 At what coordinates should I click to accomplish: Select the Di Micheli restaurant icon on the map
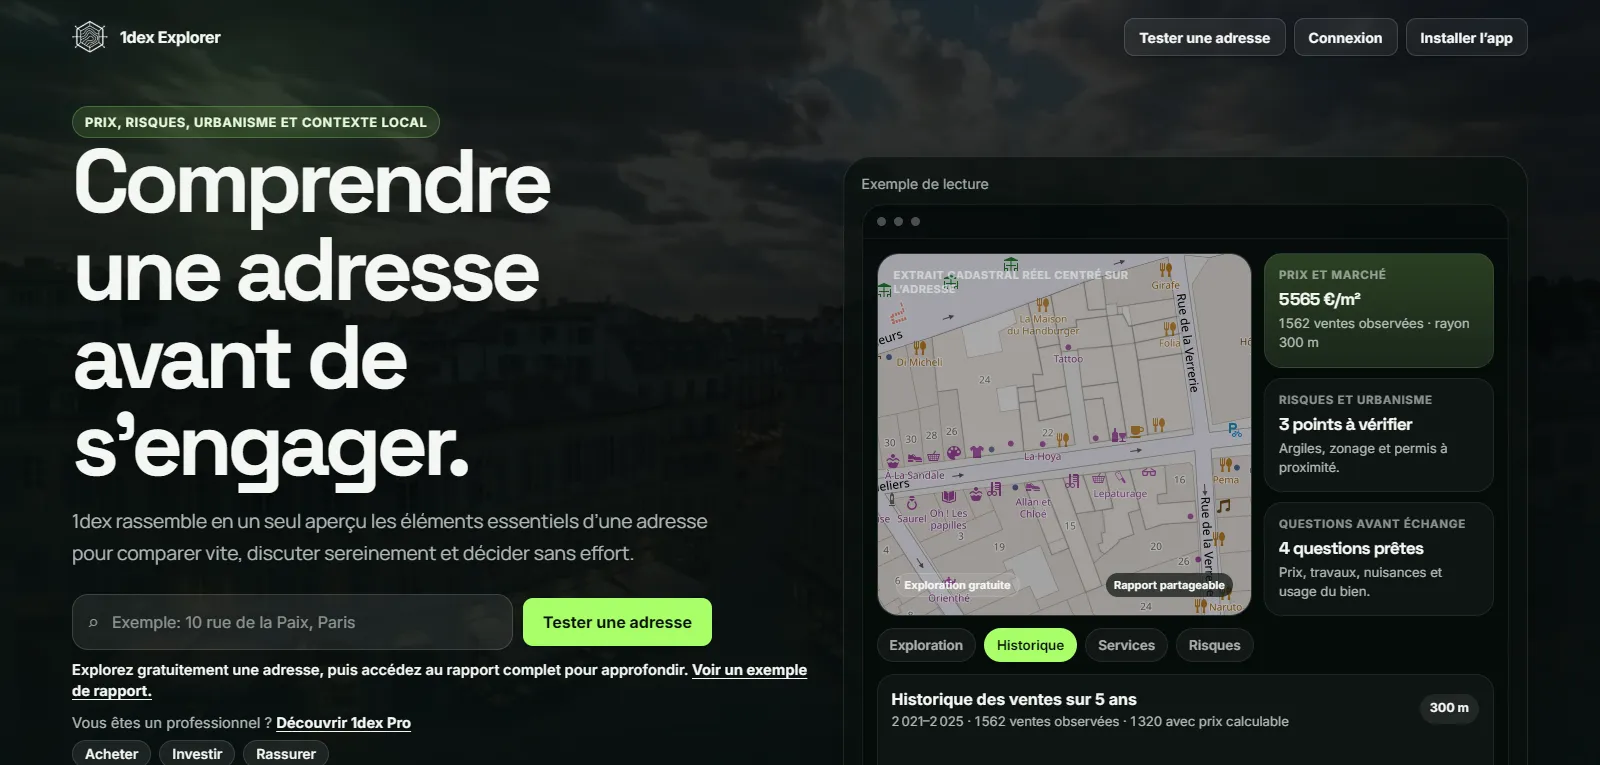click(919, 348)
